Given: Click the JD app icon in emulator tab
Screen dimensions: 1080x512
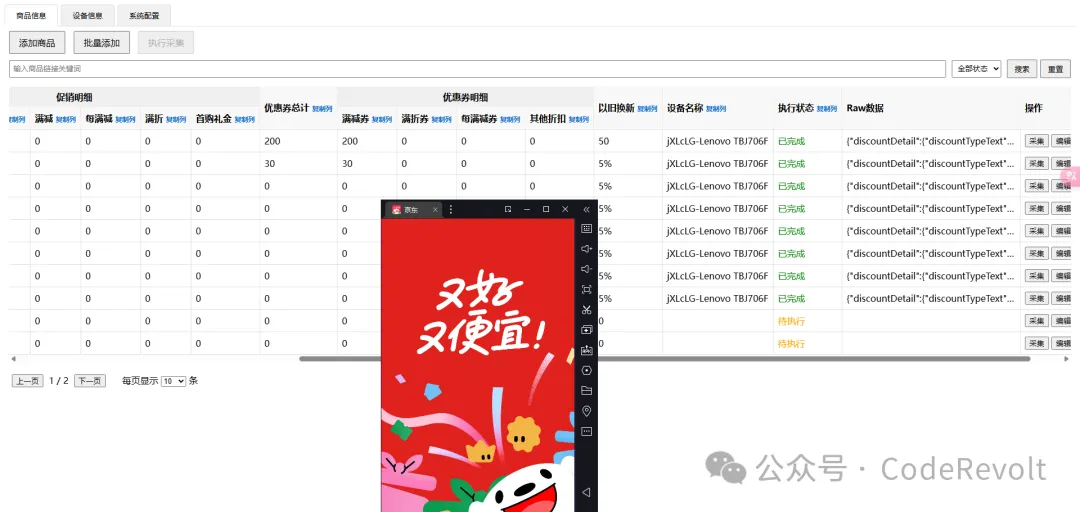Looking at the screenshot, I should 396,209.
